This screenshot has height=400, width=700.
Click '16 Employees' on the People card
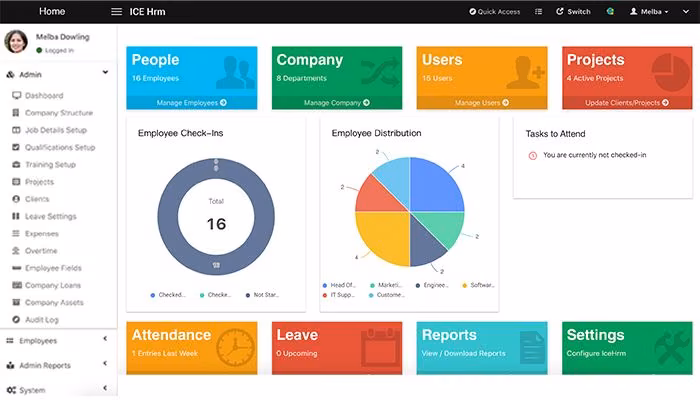tap(155, 78)
